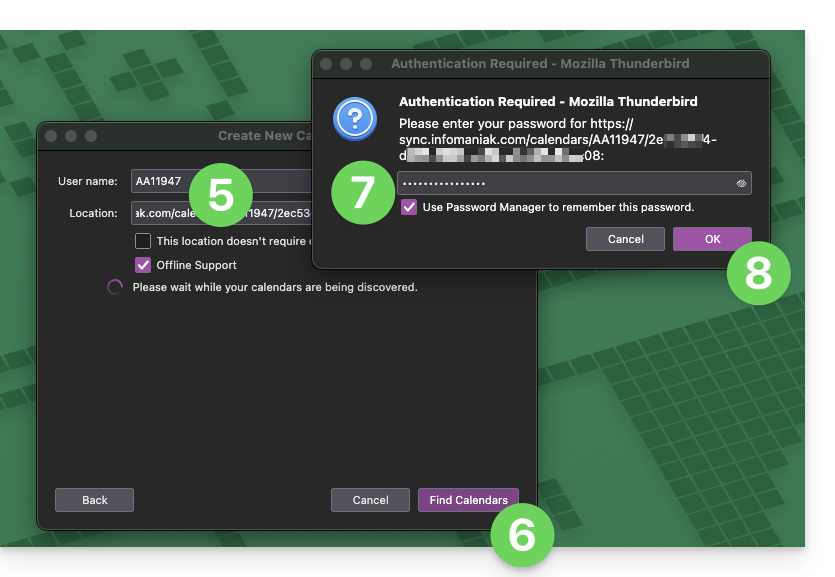
Task: Go Back in the calendar wizard
Action: click(95, 500)
